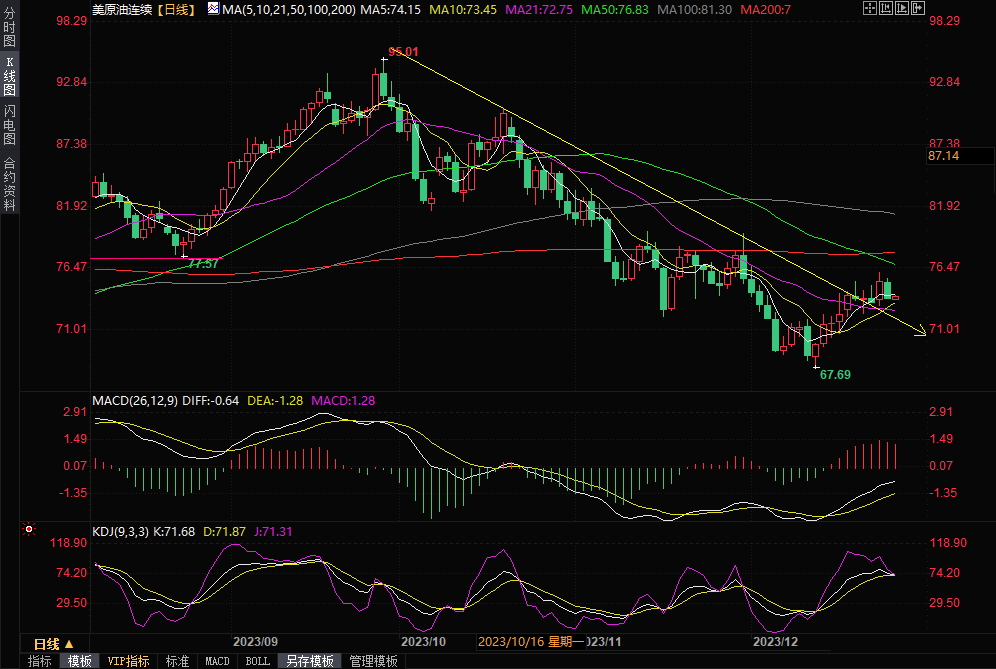Viewport: 996px width, 669px height.
Task: Select the VIP指标 tab
Action: [128, 661]
